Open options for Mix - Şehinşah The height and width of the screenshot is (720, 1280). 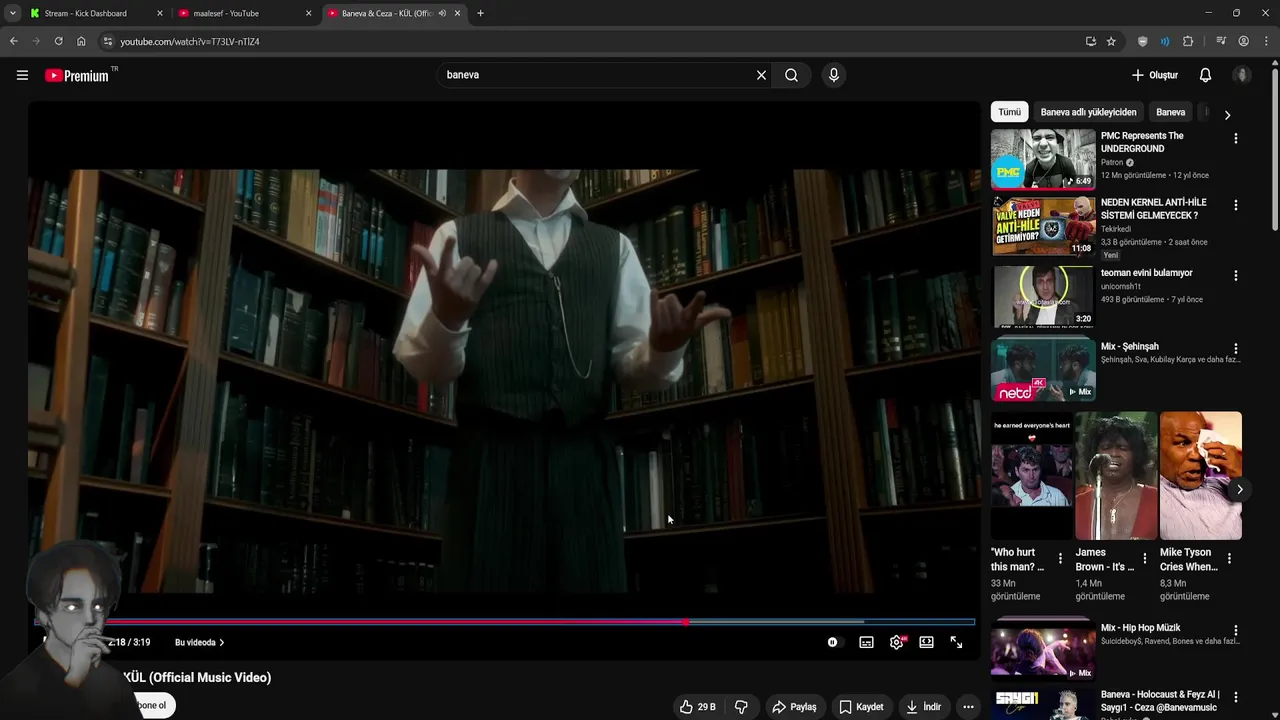tap(1236, 349)
